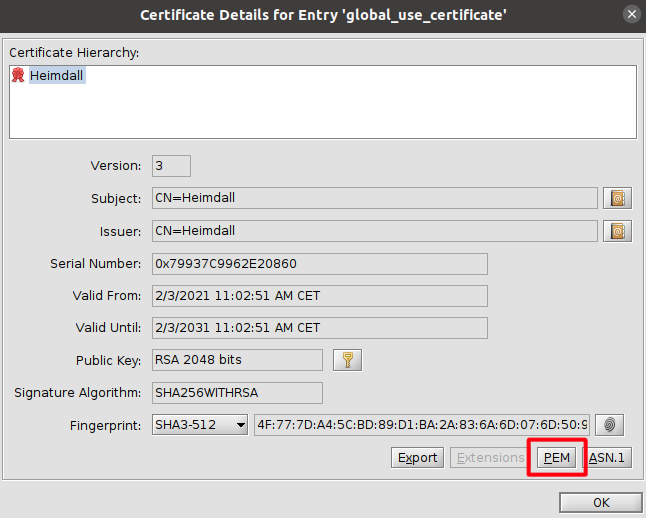Click the Valid From date field

319,296
